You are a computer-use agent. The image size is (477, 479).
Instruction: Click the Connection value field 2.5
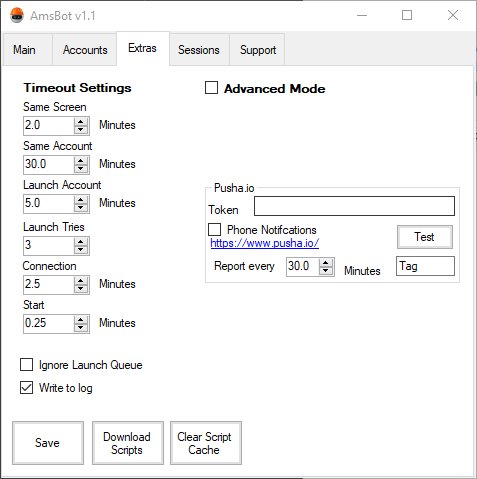(x=49, y=285)
